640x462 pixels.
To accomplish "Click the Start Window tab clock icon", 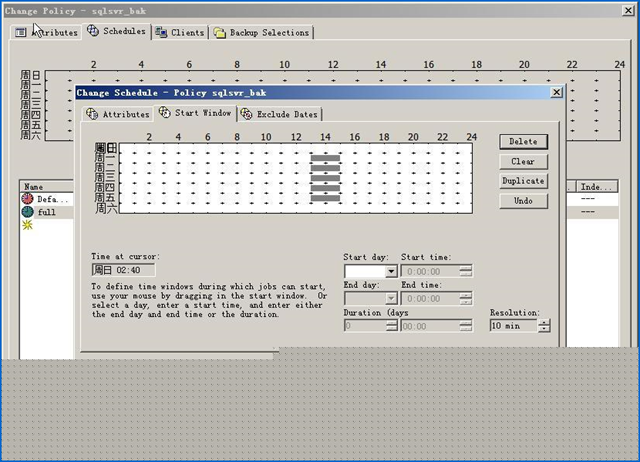I will (x=165, y=113).
